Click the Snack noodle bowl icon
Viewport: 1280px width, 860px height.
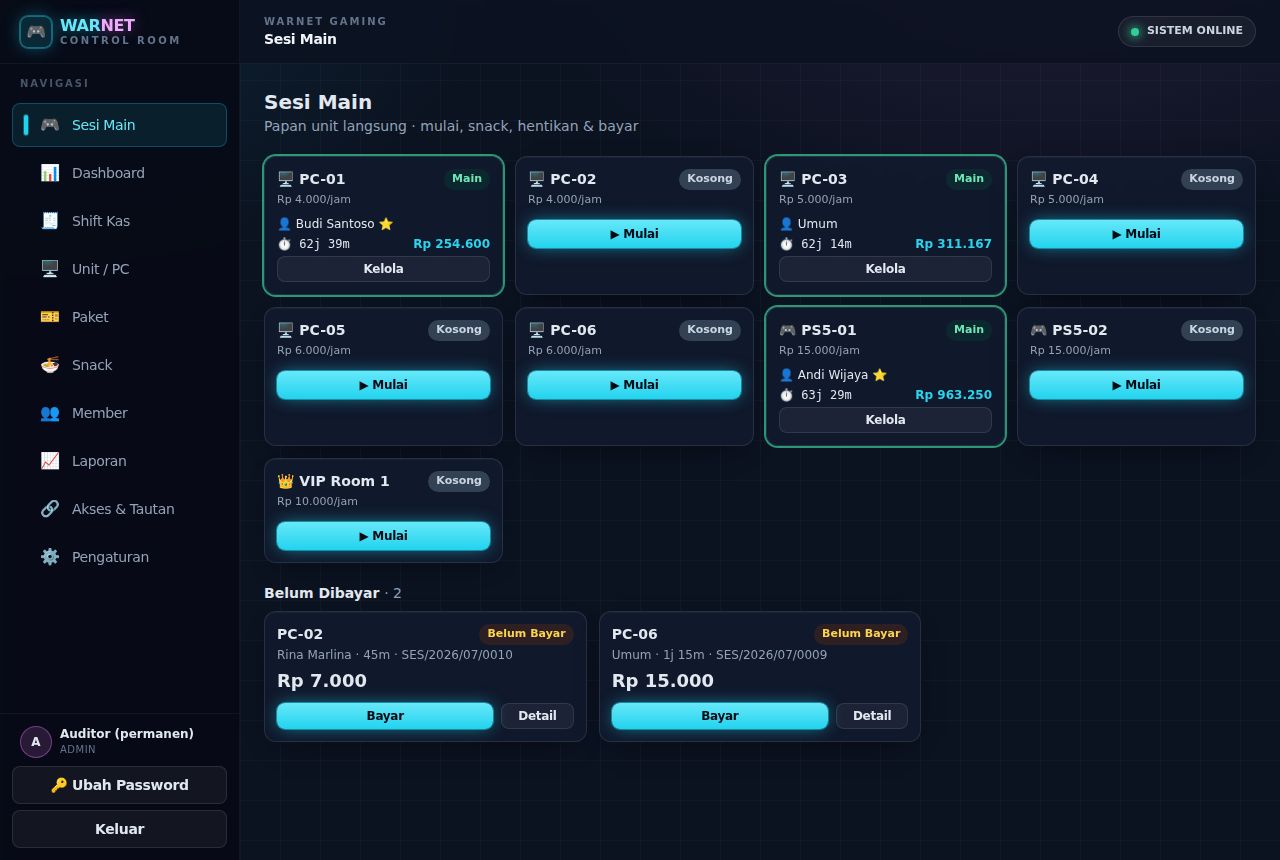[x=49, y=365]
